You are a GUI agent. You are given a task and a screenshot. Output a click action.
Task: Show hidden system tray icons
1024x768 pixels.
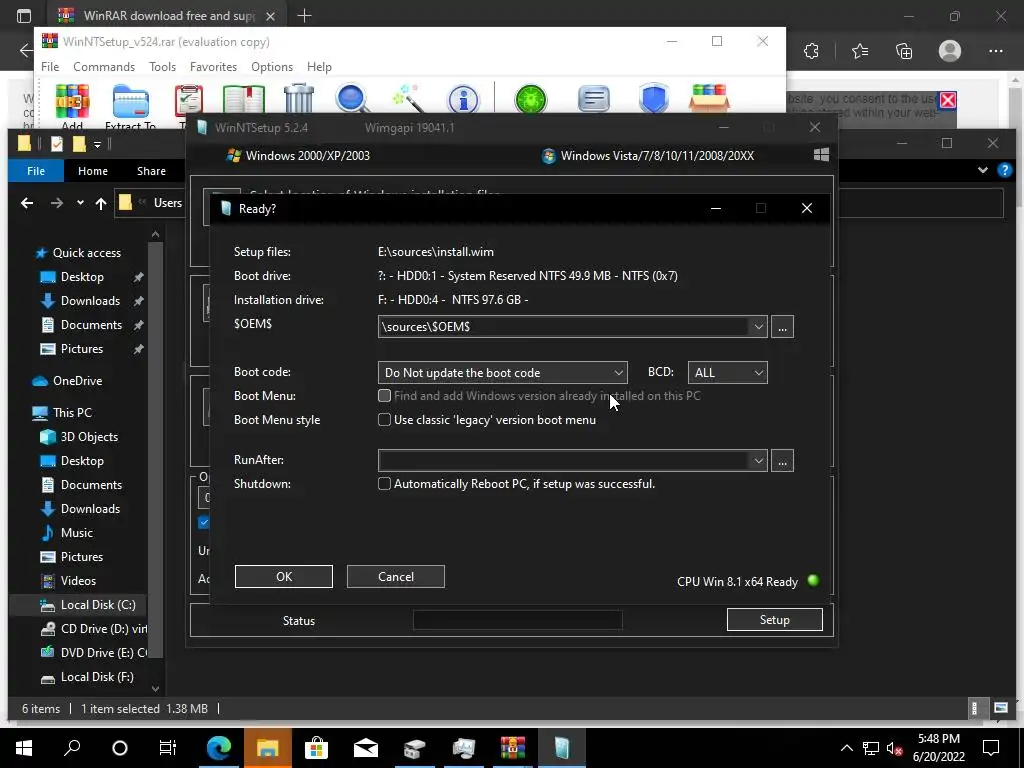click(846, 748)
